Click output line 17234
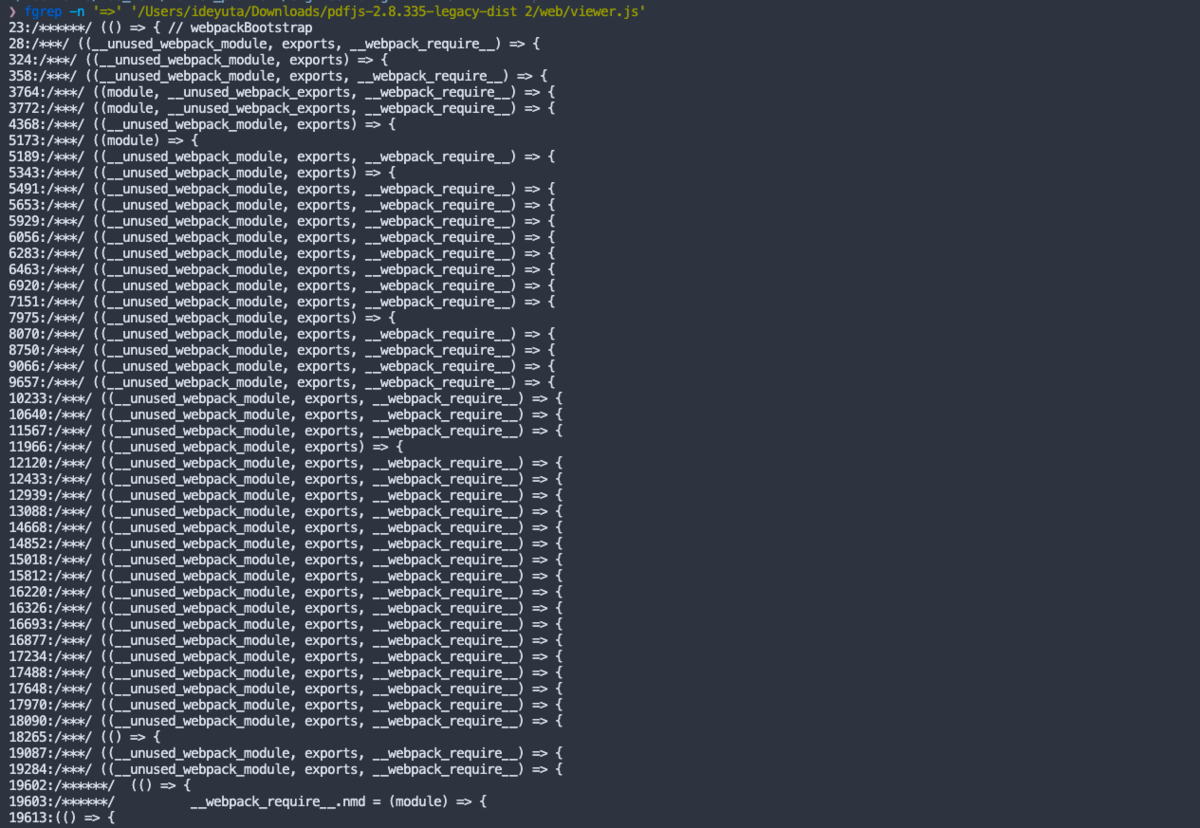This screenshot has width=1200, height=828. [286, 656]
